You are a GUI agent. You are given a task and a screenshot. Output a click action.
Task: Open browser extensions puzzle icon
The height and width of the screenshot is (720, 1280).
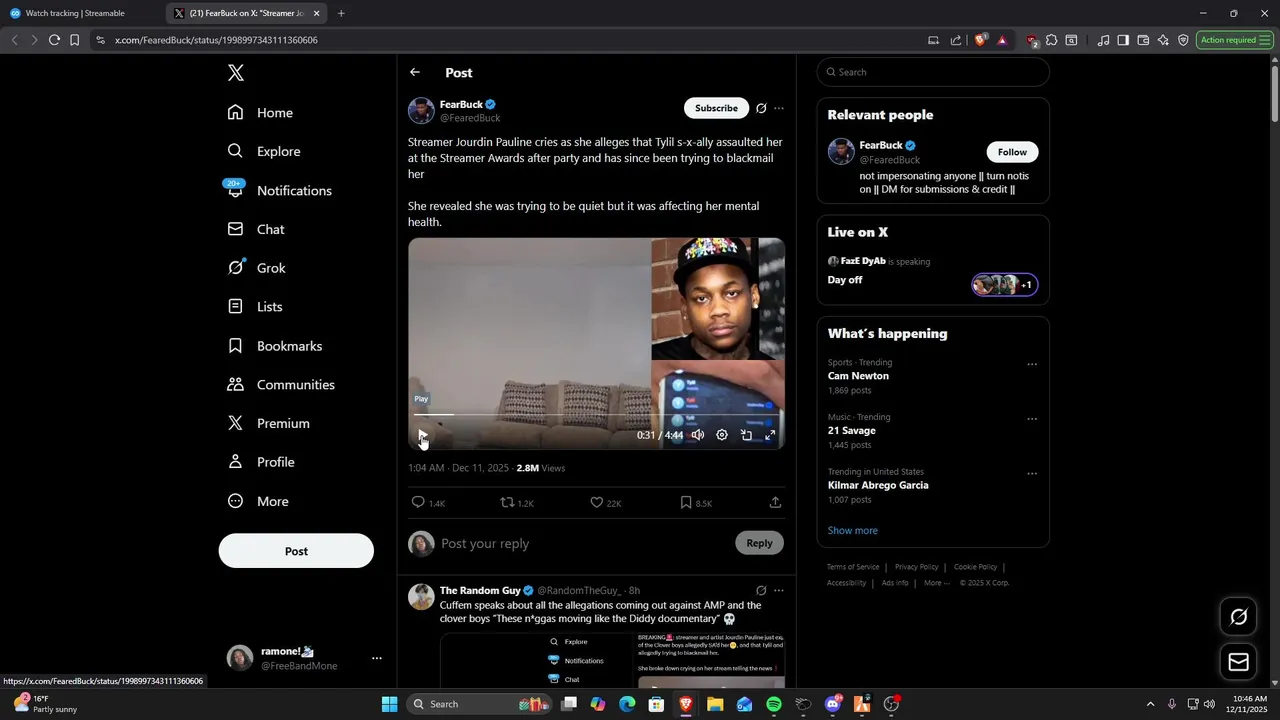coord(1051,40)
